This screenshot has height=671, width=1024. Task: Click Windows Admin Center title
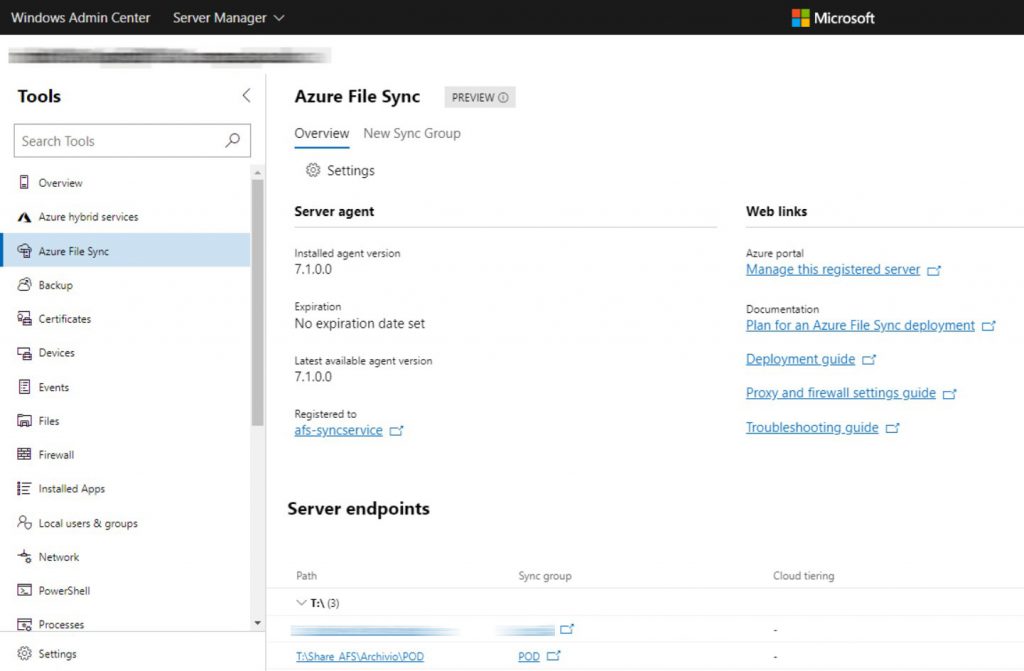pyautogui.click(x=80, y=18)
